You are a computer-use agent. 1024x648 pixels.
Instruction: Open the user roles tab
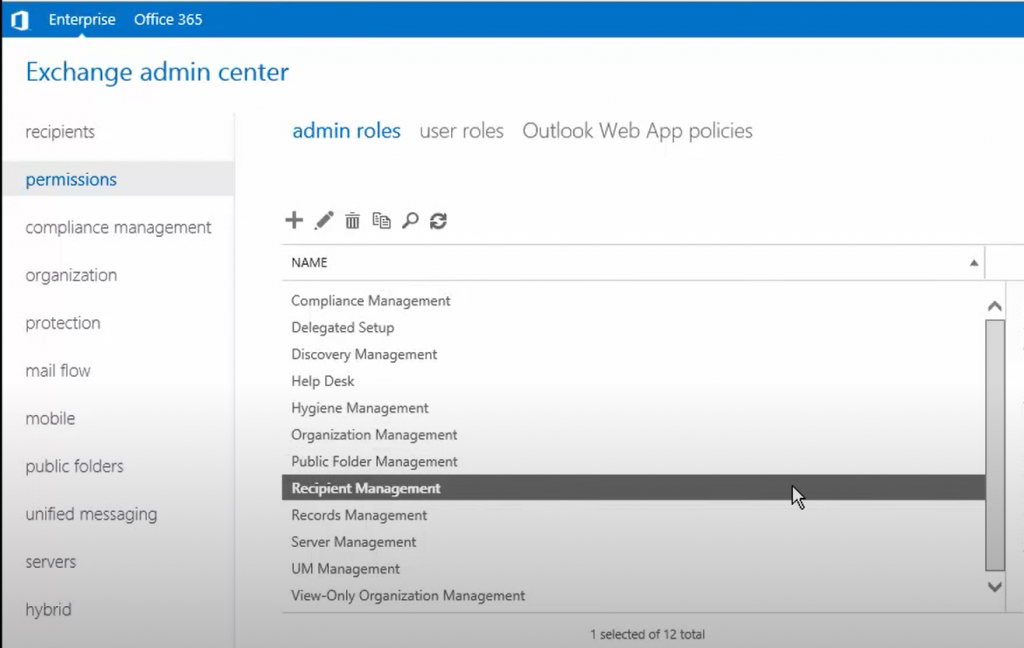(461, 131)
